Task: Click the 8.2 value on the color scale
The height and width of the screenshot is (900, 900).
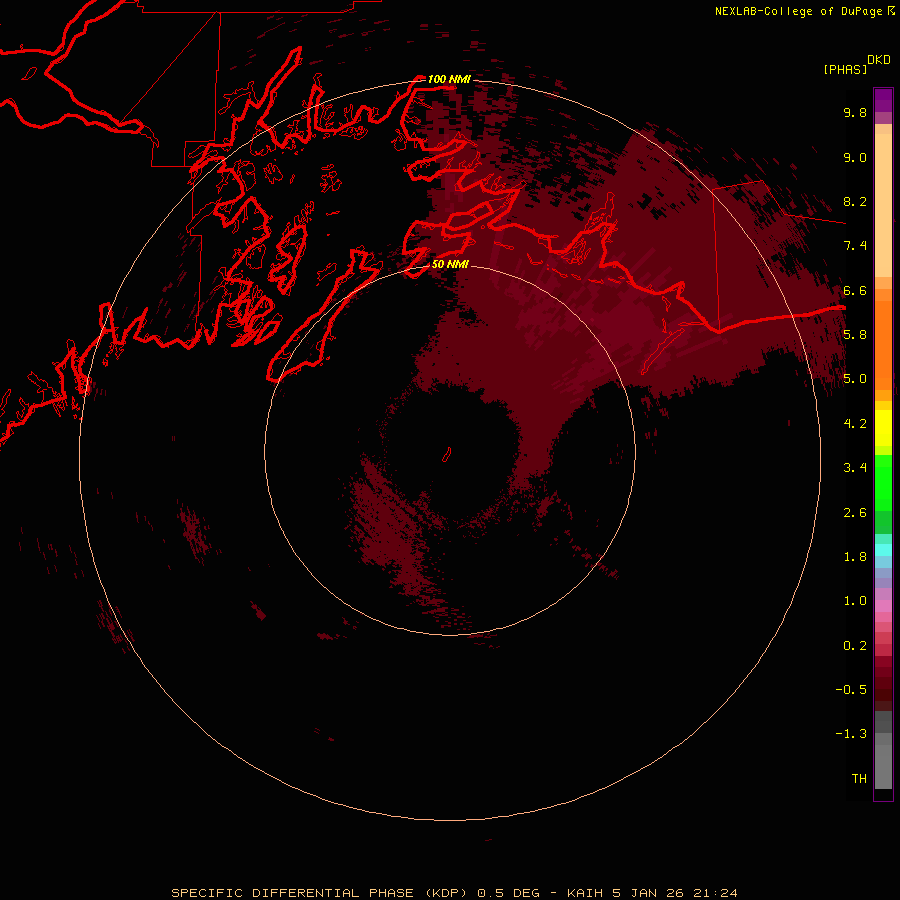Action: 855,202
